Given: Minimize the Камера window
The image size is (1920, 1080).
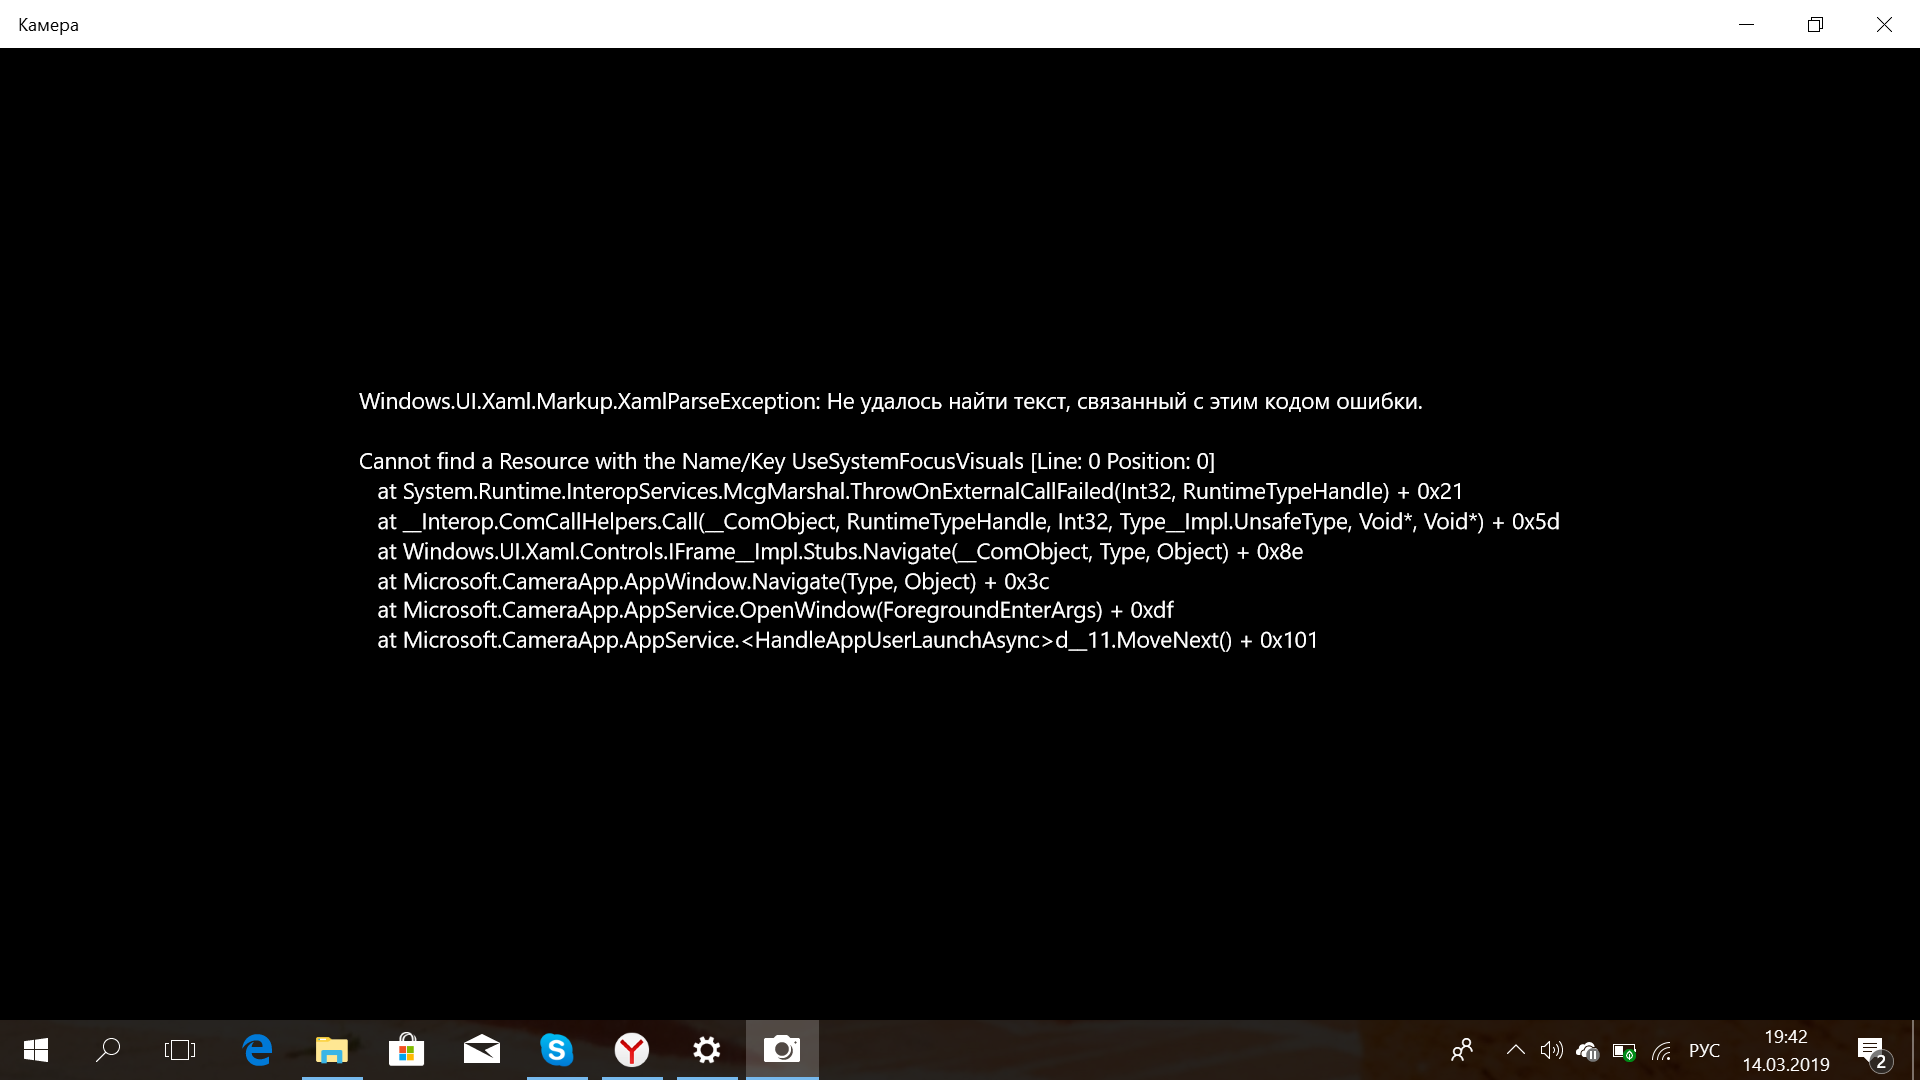Looking at the screenshot, I should coord(1747,24).
